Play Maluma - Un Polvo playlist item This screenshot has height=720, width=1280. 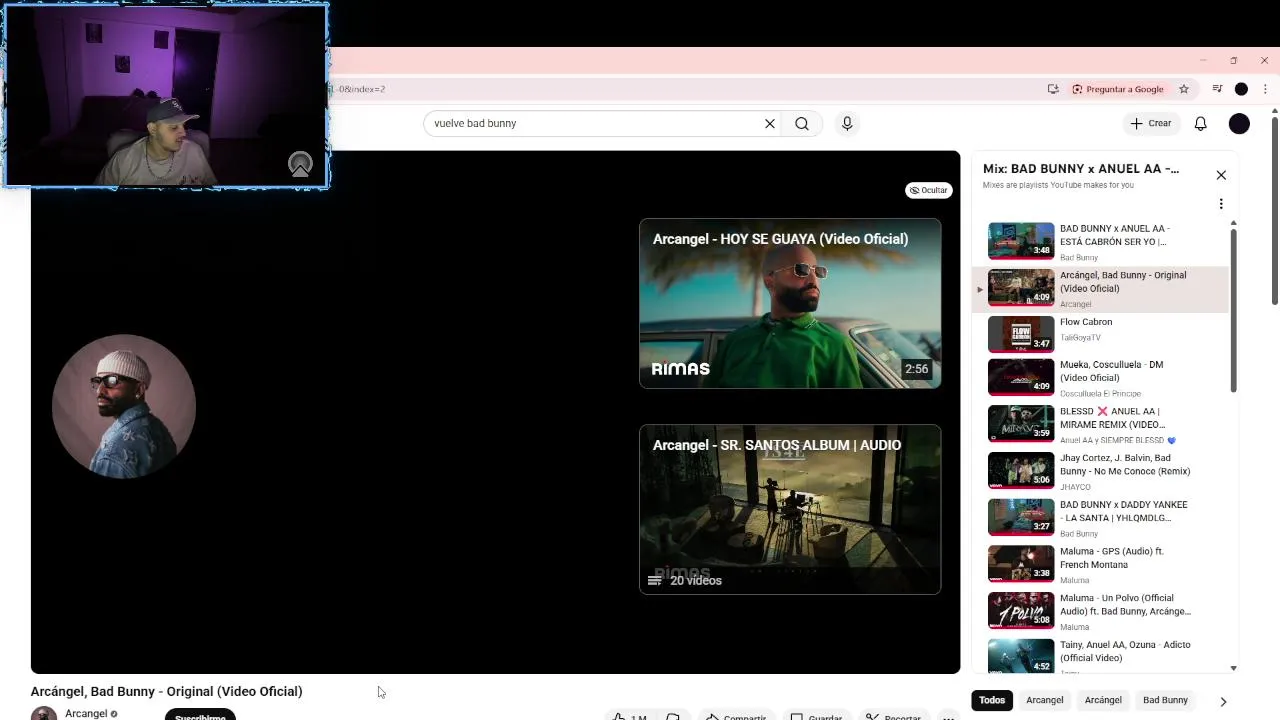coord(1100,611)
